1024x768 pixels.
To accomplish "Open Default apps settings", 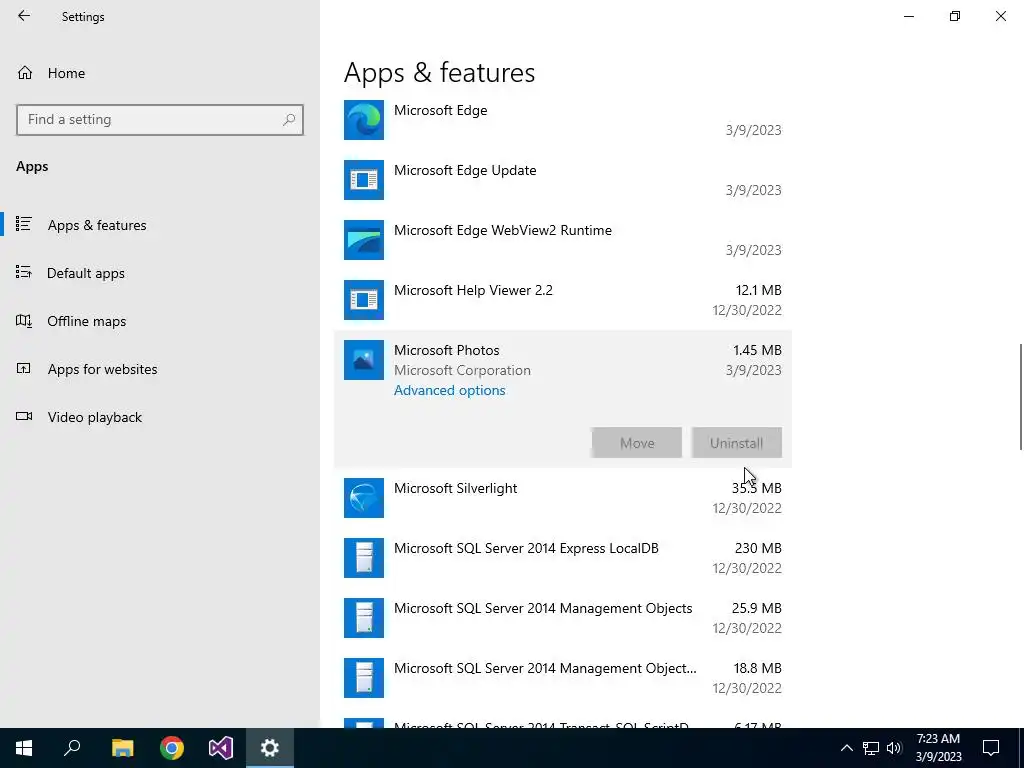I will pyautogui.click(x=86, y=273).
